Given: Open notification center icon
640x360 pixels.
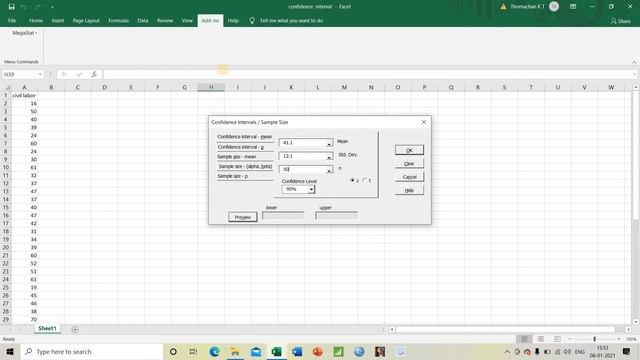Looking at the screenshot, I should pyautogui.click(x=627, y=351).
